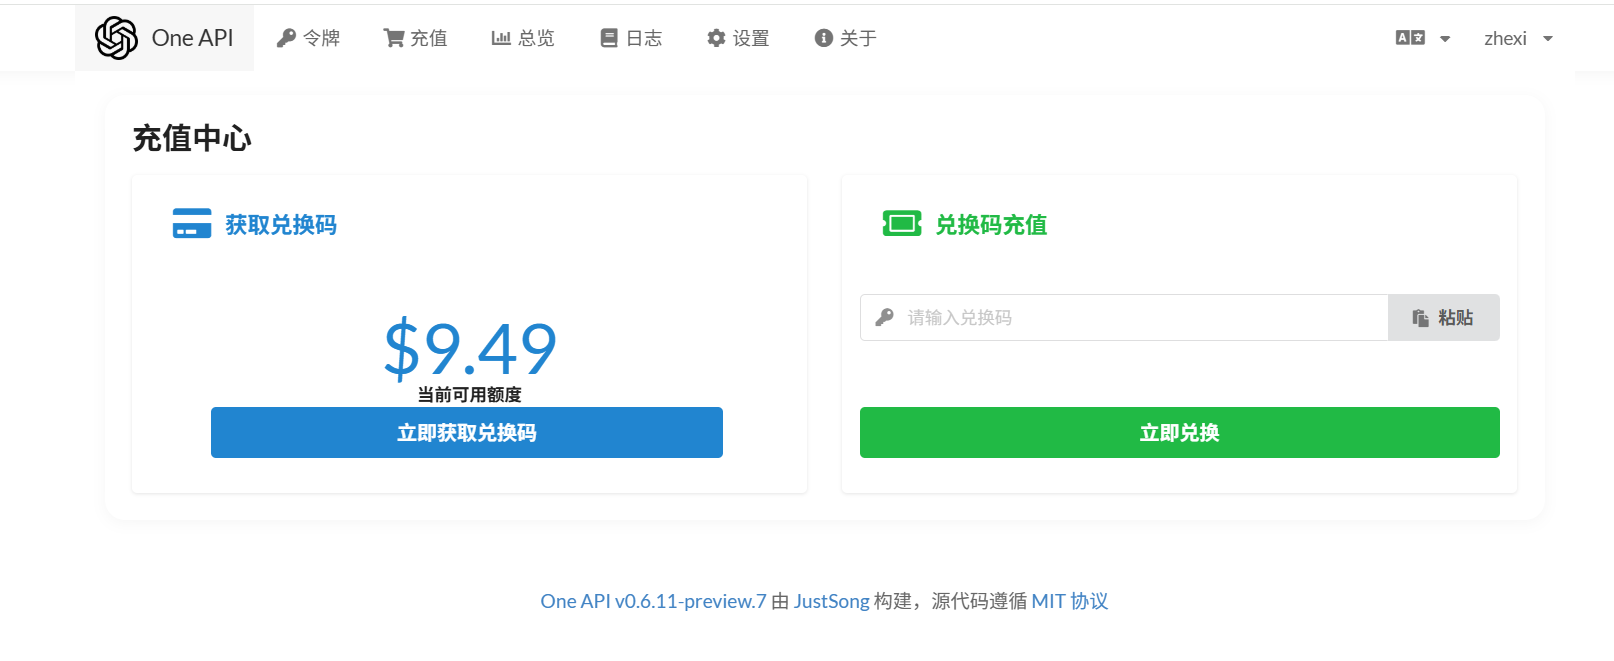Click the blue credit card icon
Image resolution: width=1614 pixels, height=661 pixels.
tap(192, 224)
